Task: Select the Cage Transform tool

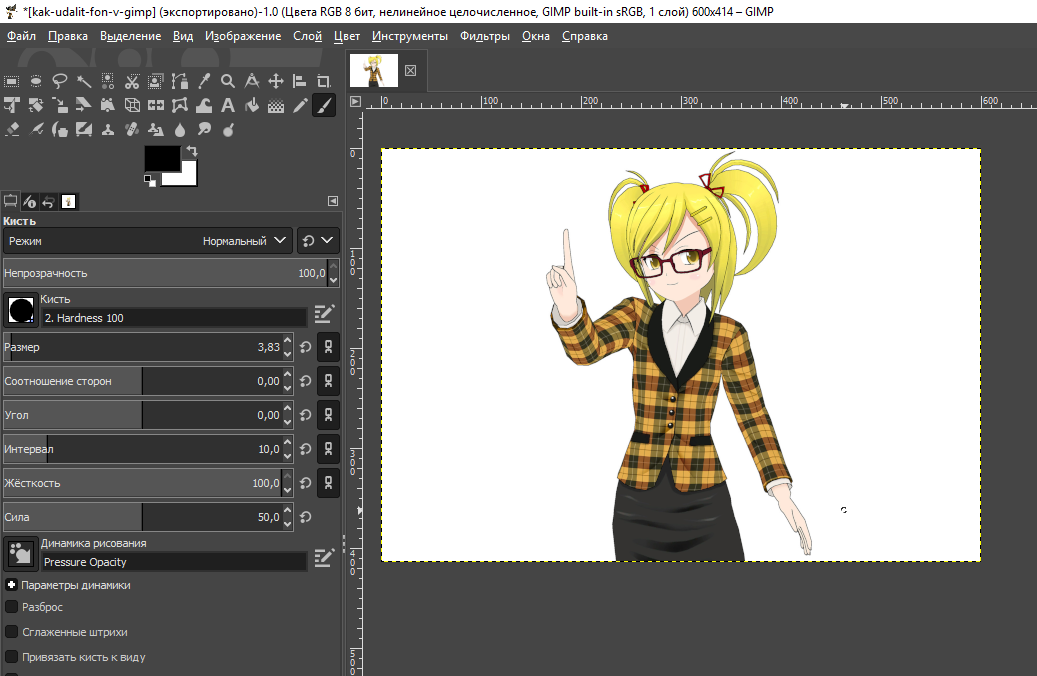Action: (180, 105)
